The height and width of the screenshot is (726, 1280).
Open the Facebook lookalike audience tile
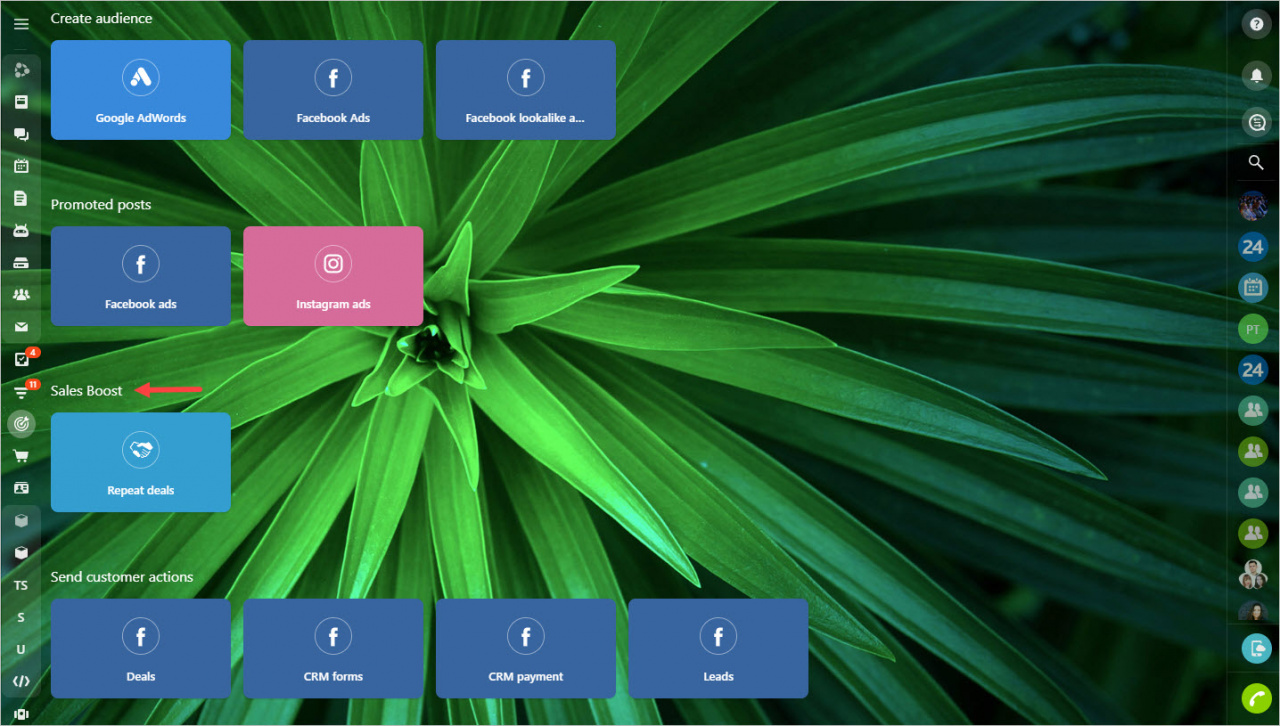click(525, 90)
